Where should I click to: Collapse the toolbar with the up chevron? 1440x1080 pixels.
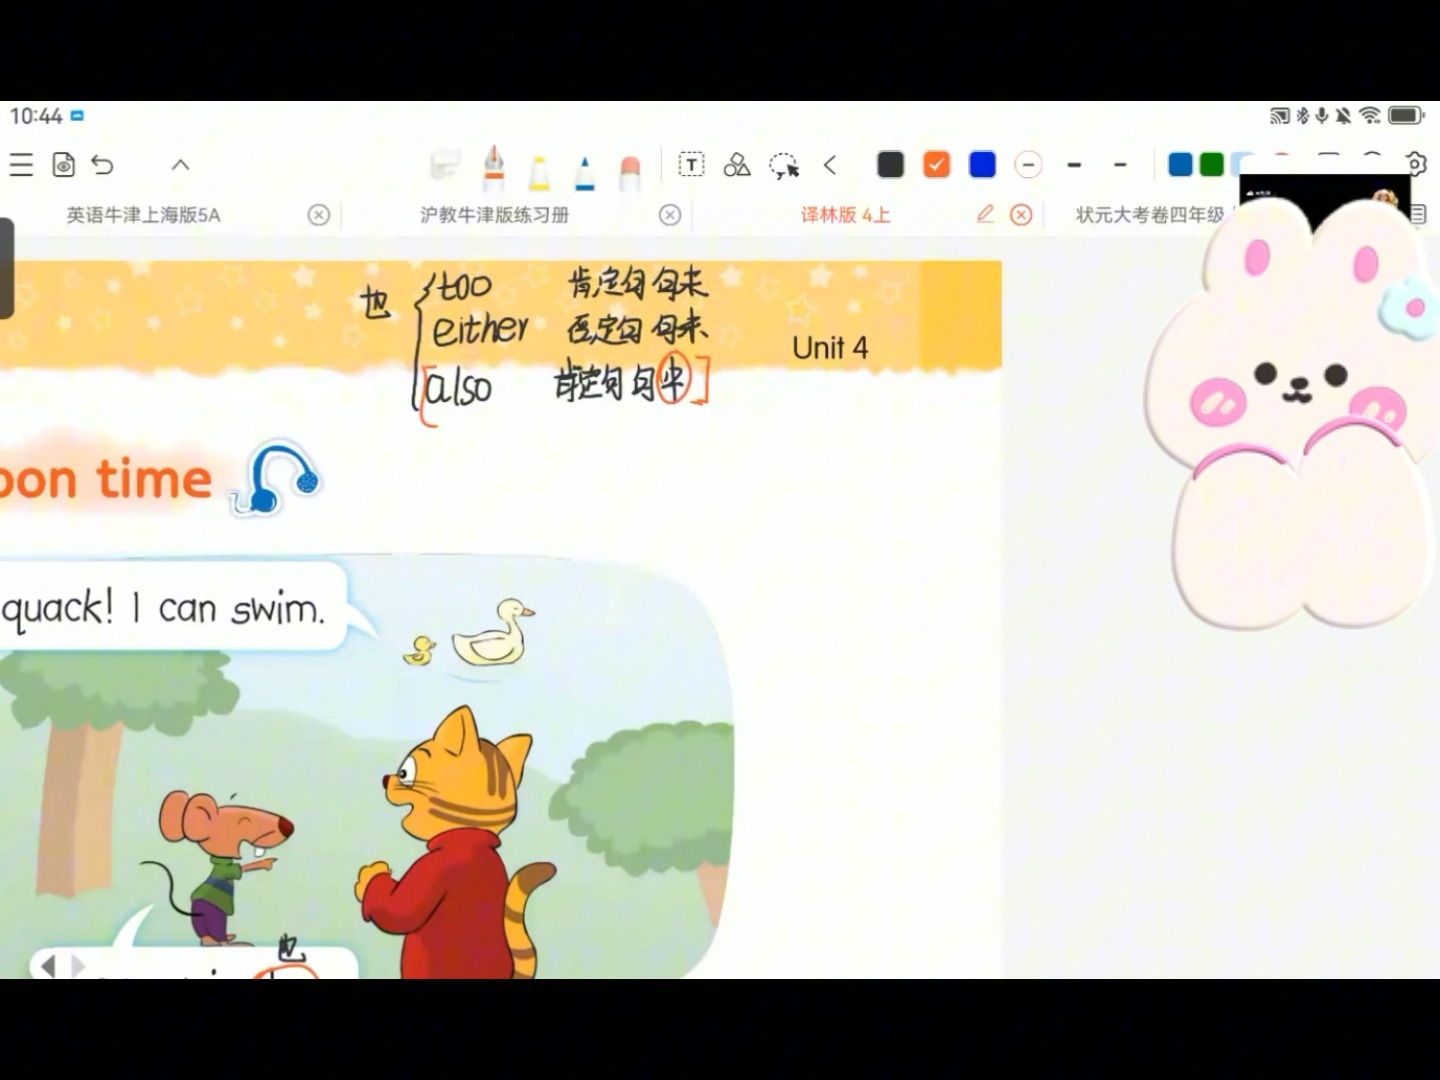click(x=180, y=165)
